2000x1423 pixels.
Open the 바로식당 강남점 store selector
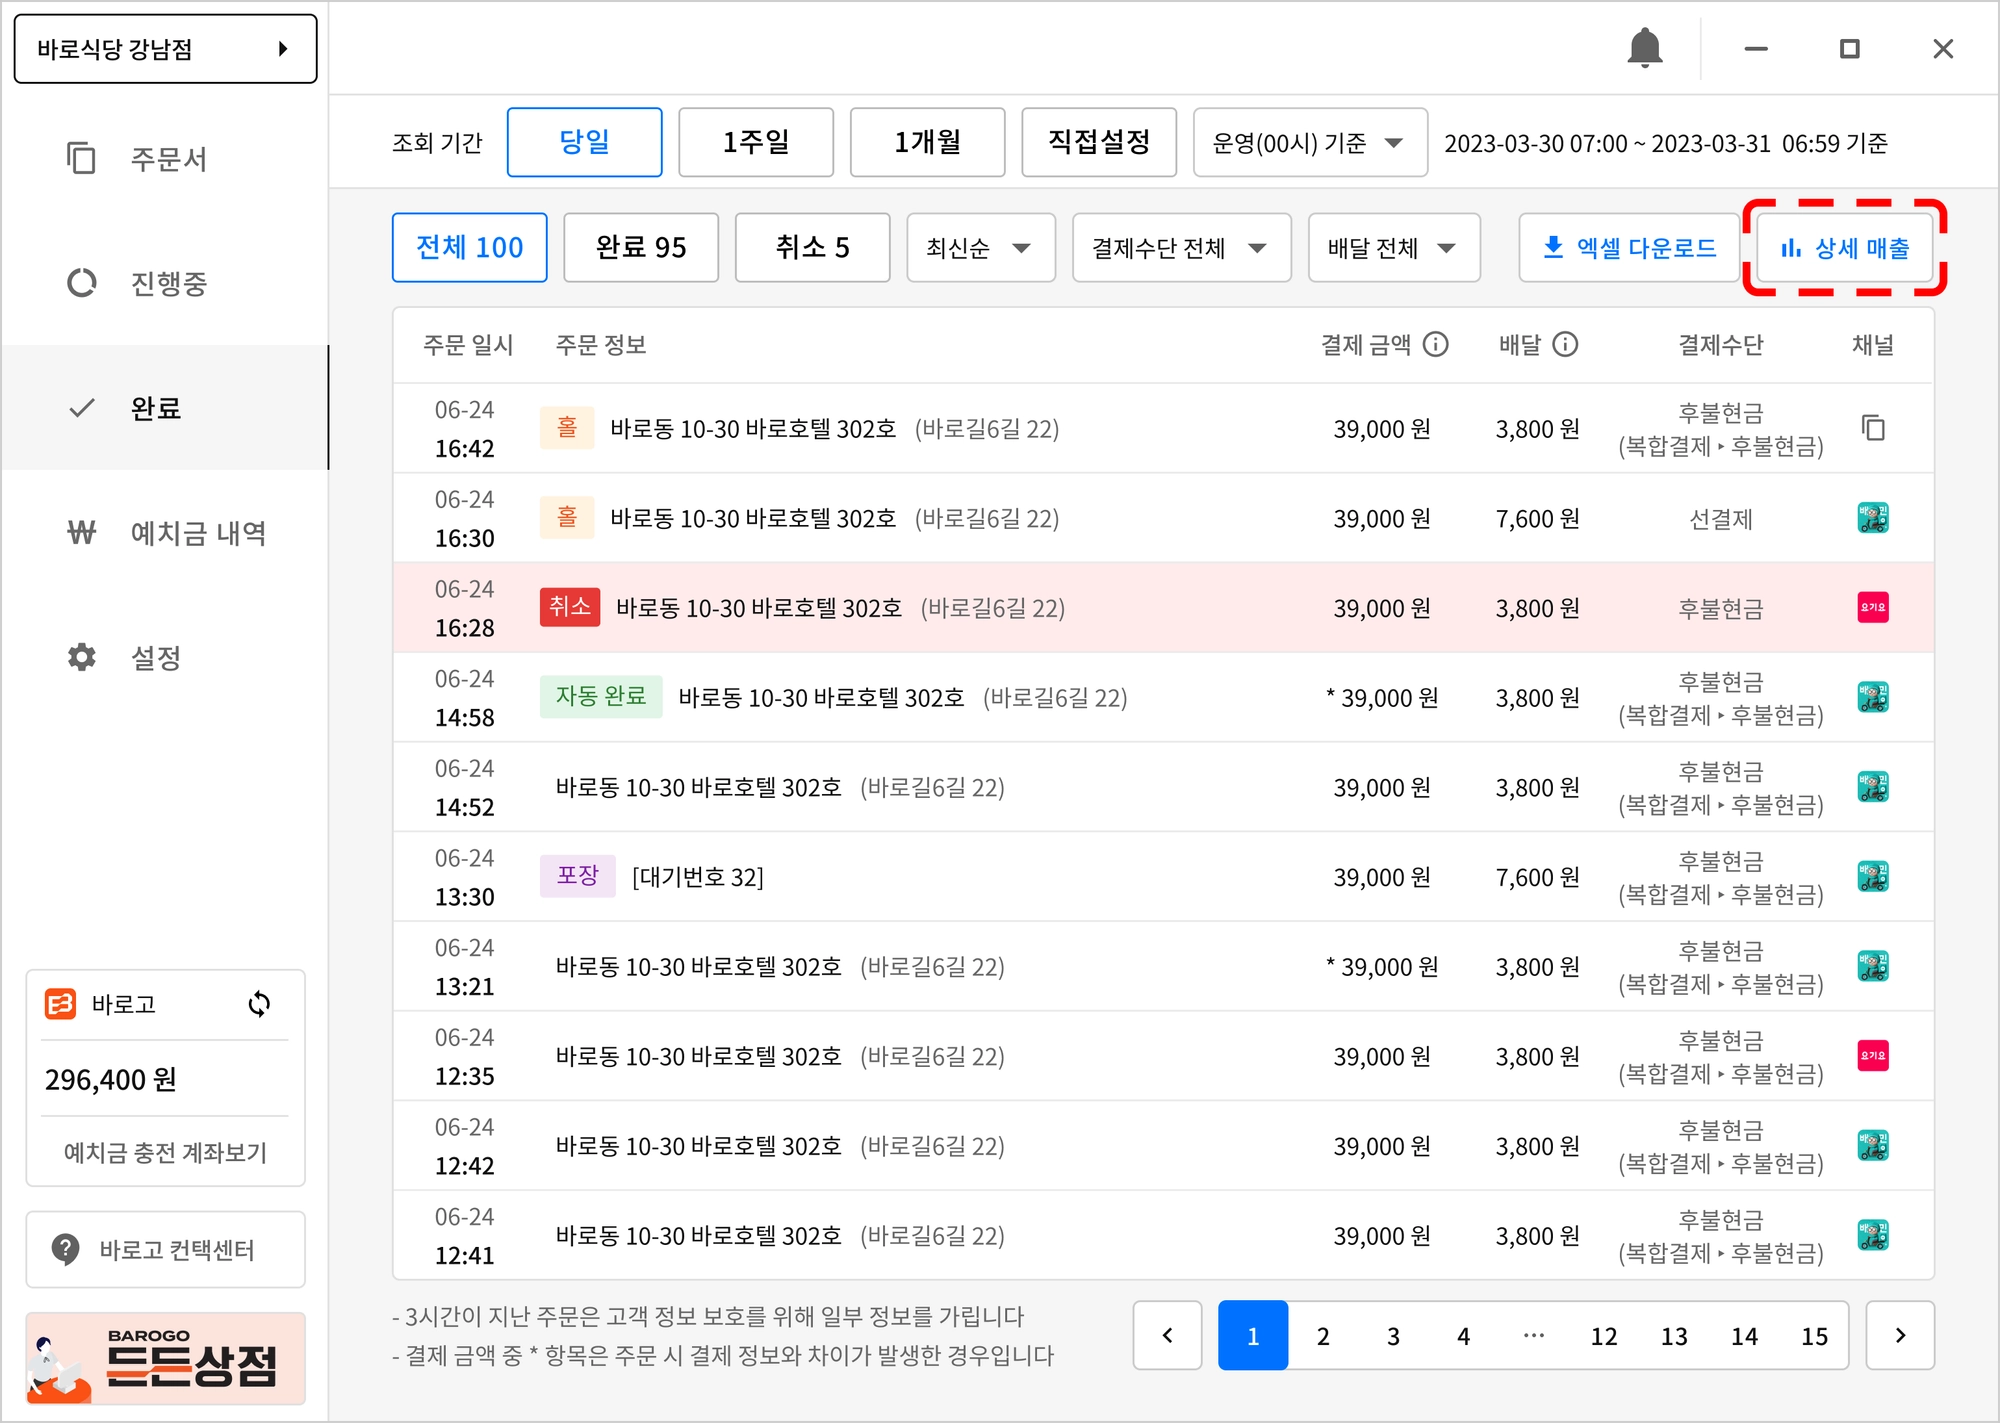[165, 49]
